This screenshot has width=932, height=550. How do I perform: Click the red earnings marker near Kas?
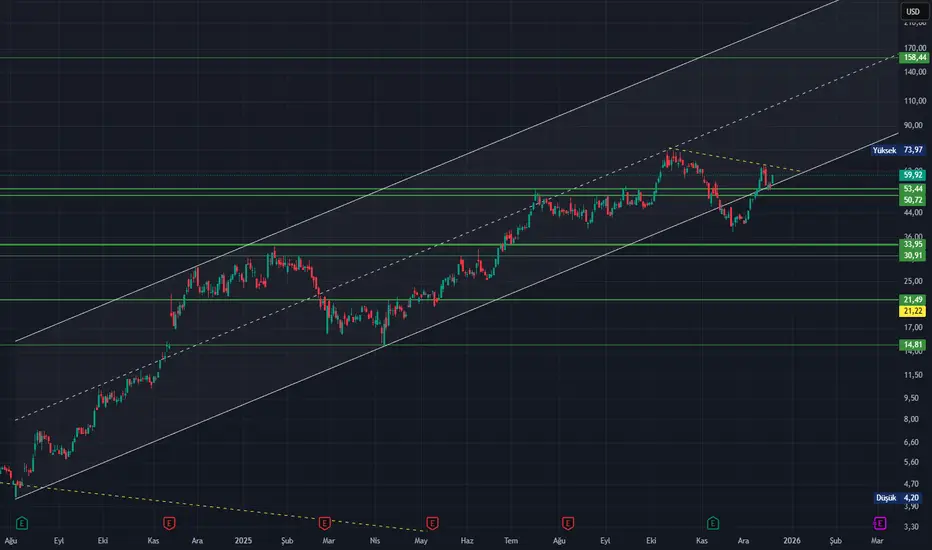pyautogui.click(x=169, y=523)
